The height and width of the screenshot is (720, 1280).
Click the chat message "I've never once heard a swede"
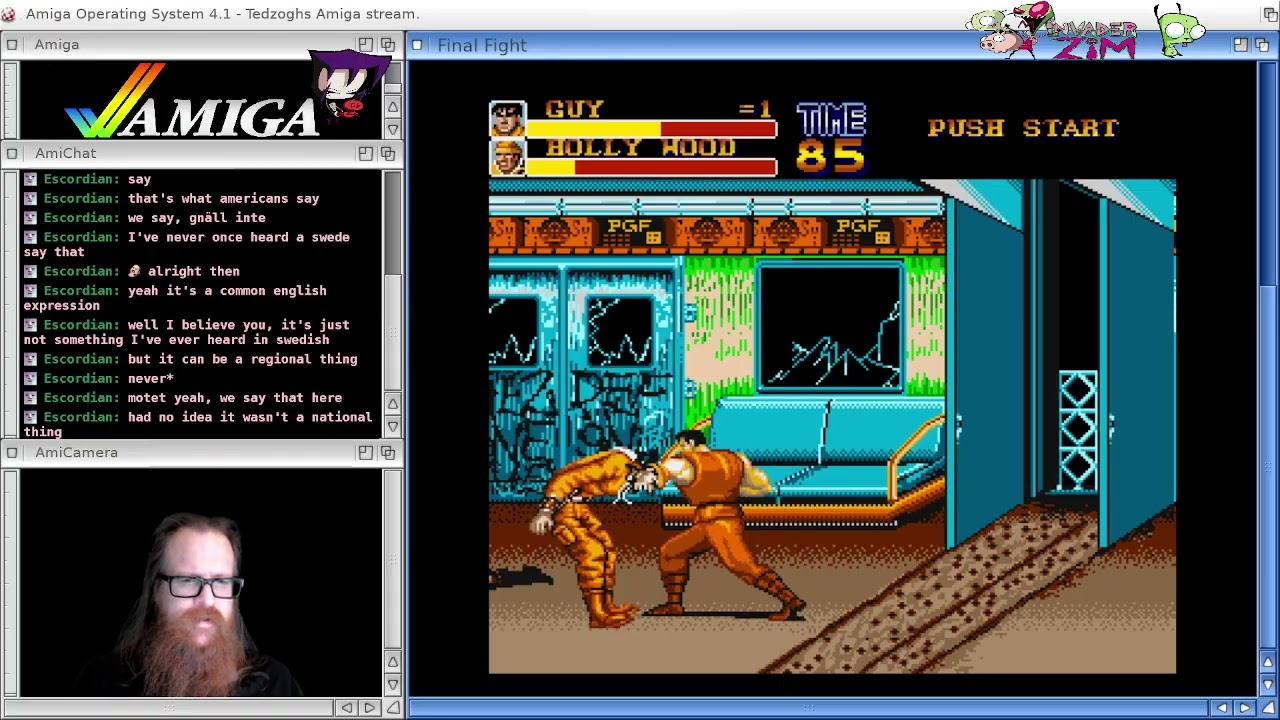coord(239,238)
